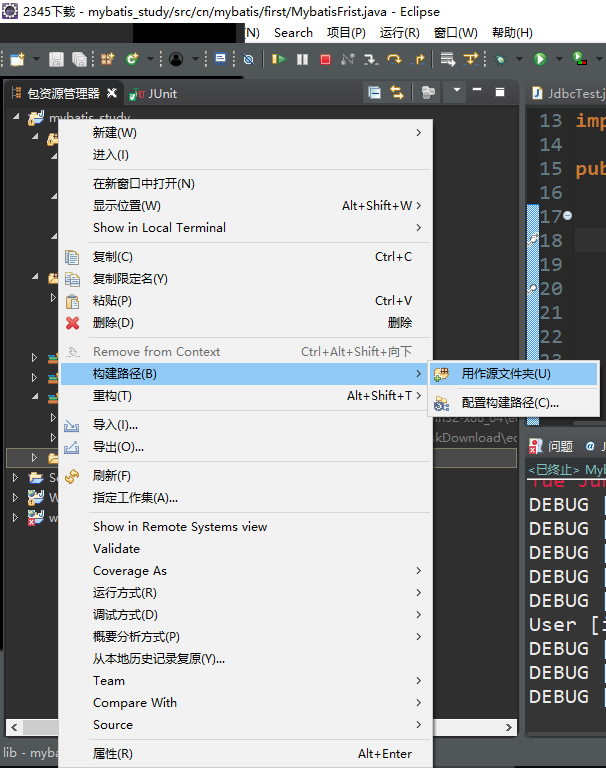This screenshot has width=606, height=768.
Task: Switch to the JUnit tab
Action: coord(153,94)
